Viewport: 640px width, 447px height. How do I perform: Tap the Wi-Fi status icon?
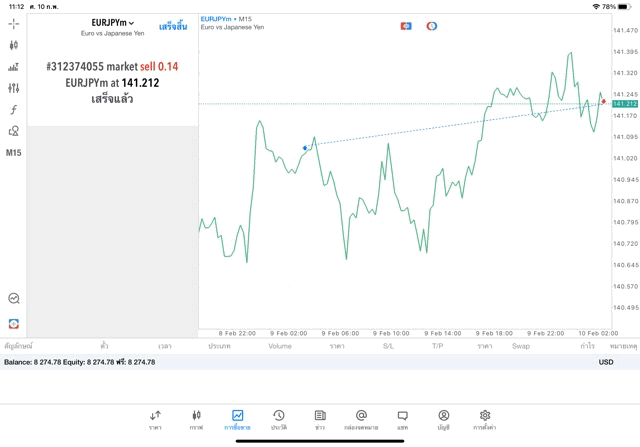596,7
